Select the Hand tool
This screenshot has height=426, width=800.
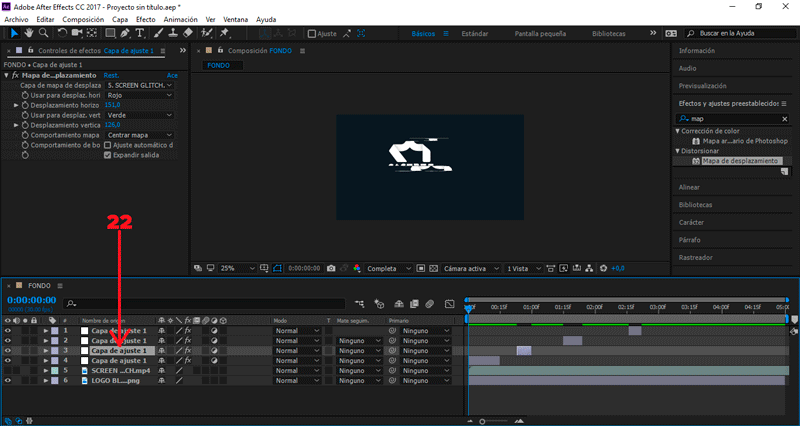(x=28, y=33)
